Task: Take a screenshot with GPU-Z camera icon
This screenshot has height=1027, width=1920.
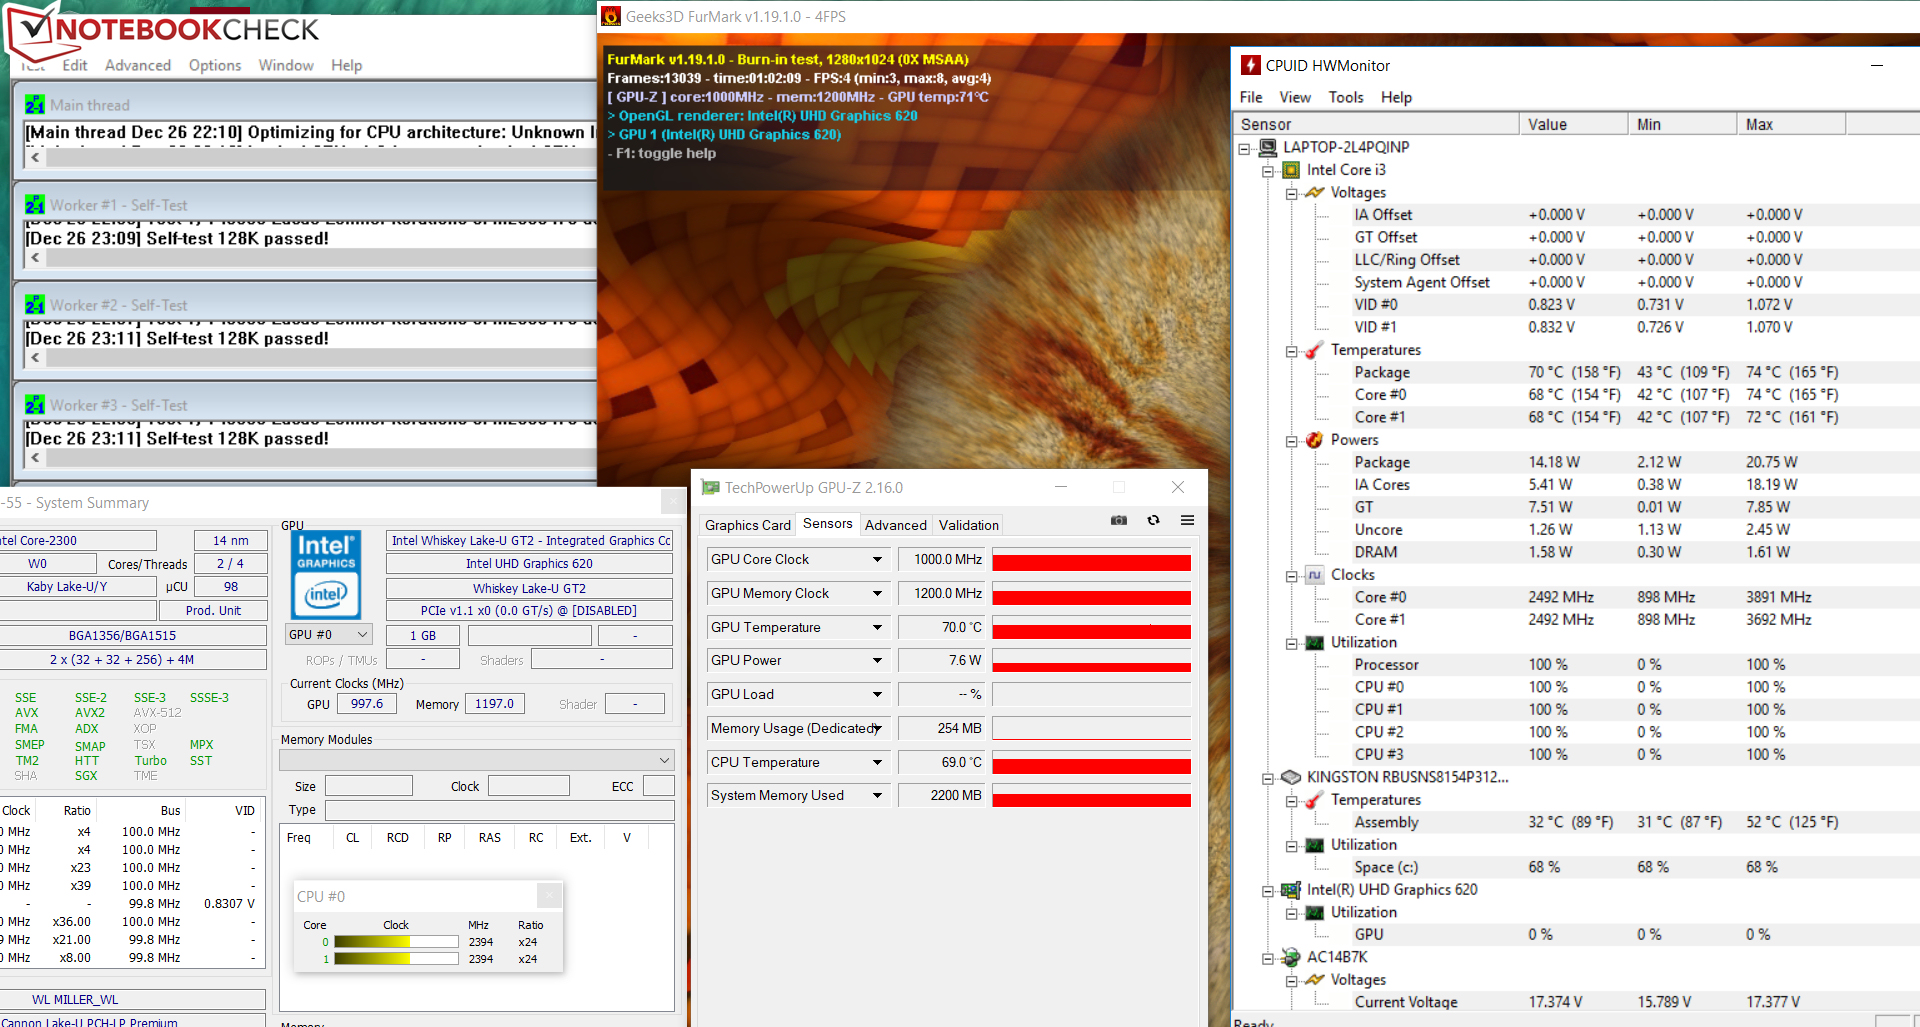Action: coord(1119,520)
